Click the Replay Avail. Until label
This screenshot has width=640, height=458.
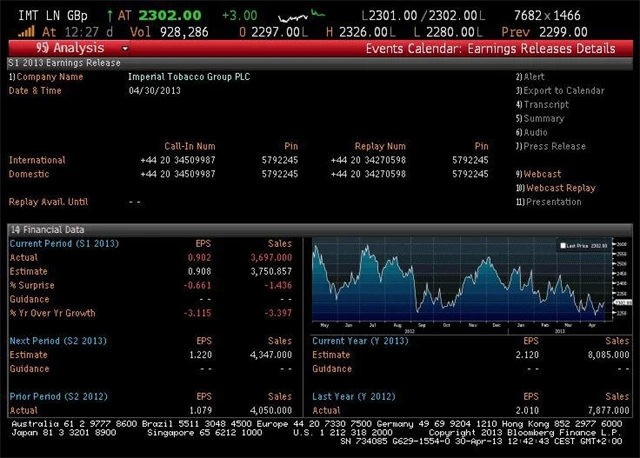pos(49,202)
